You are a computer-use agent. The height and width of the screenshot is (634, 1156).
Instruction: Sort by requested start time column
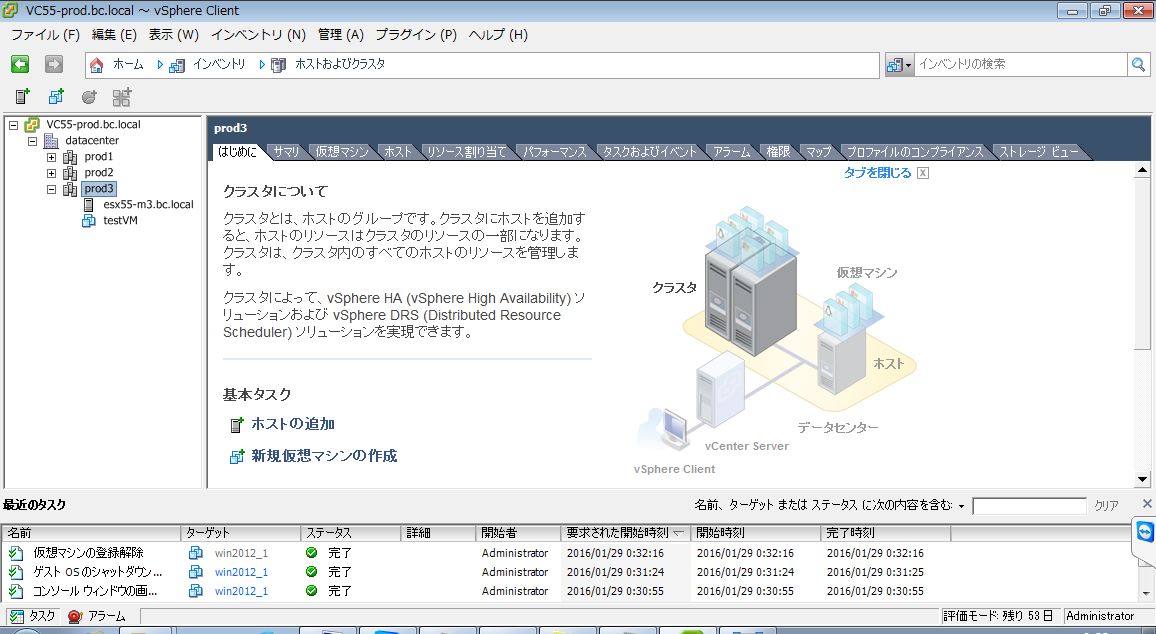tap(624, 532)
